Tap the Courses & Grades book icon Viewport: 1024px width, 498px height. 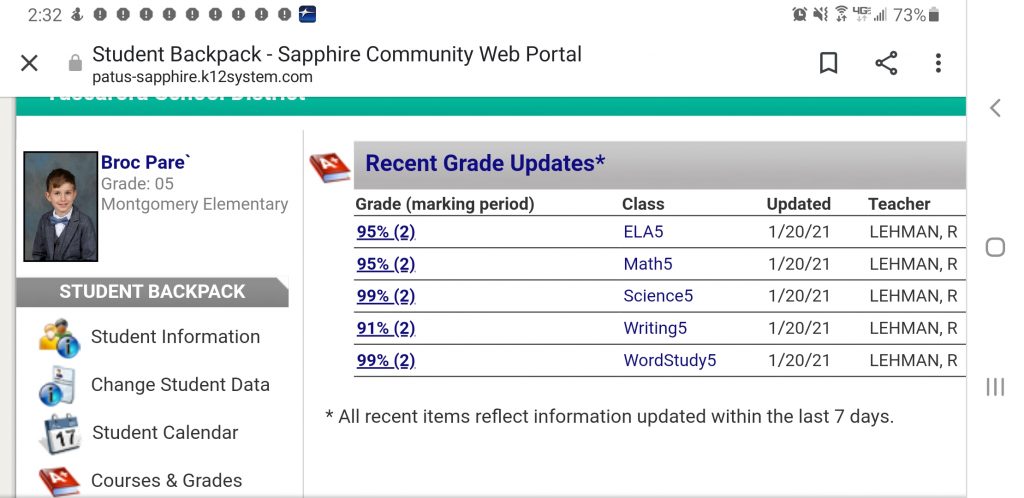click(x=58, y=481)
